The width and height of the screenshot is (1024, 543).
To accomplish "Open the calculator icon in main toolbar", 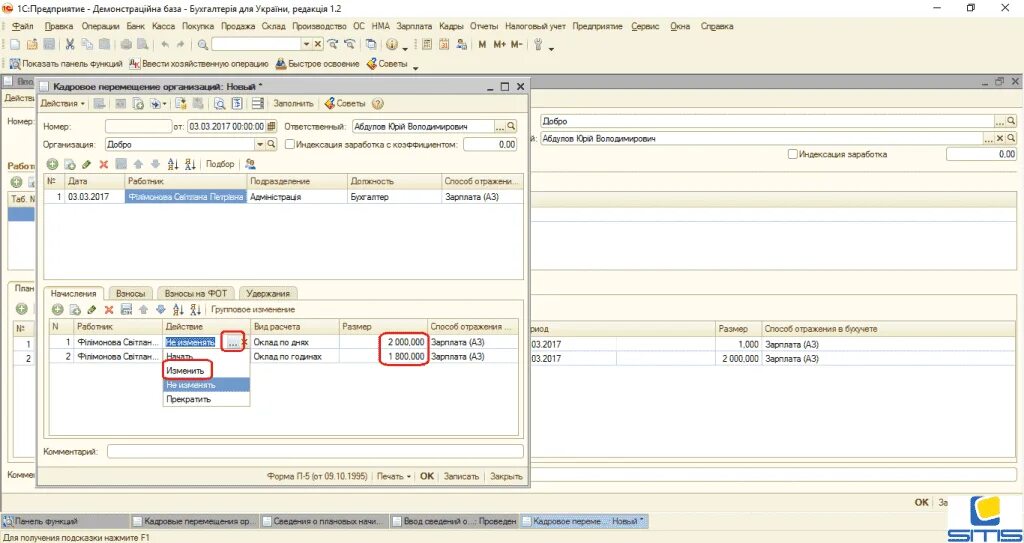I will 428,44.
